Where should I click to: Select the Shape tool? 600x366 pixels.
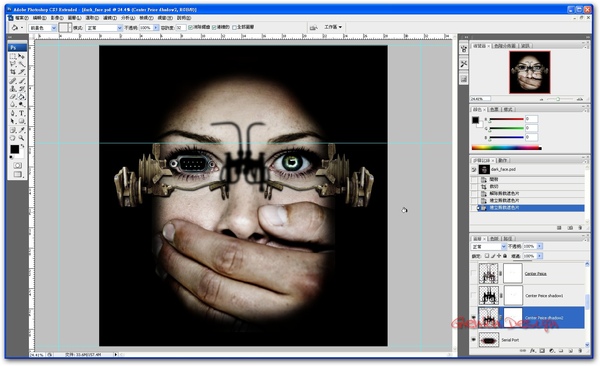21,121
